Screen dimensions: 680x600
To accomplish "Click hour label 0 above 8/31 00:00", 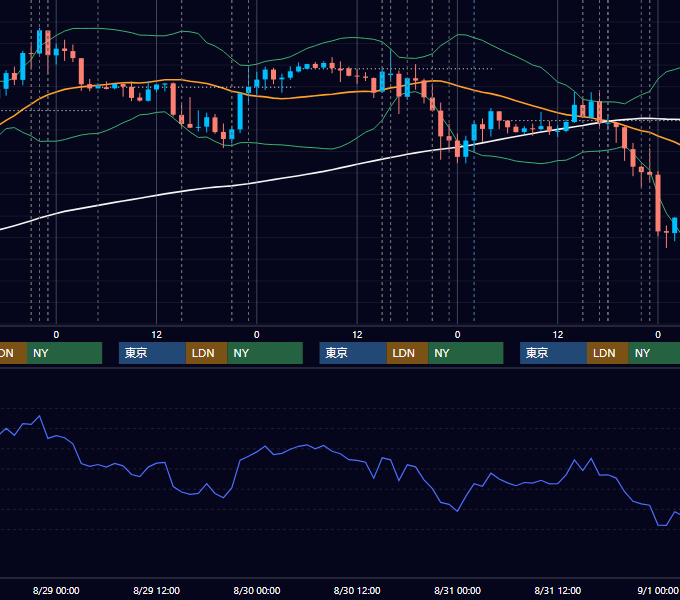I will tap(457, 335).
